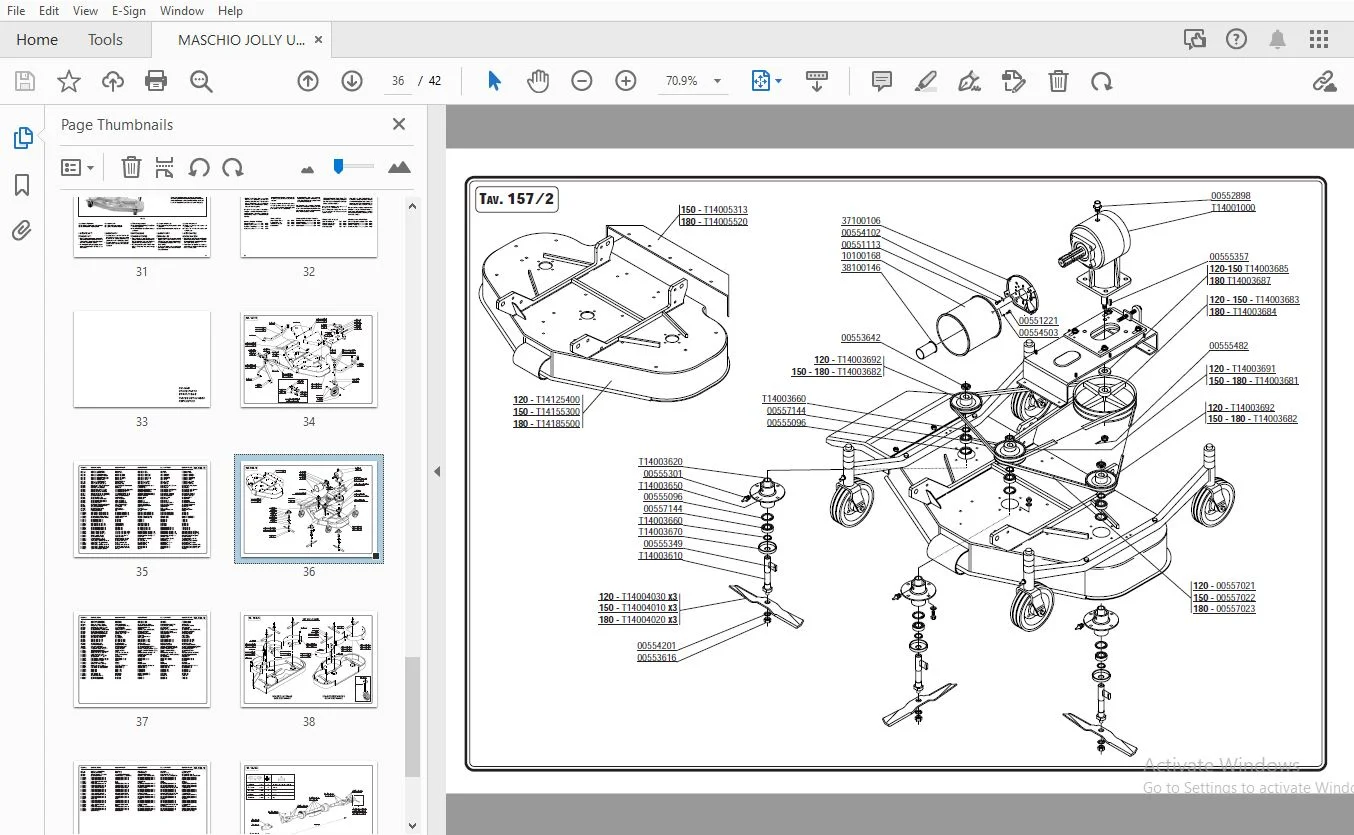Image resolution: width=1354 pixels, height=835 pixels.
Task: Activate the Selection arrow tool
Action: click(x=494, y=81)
